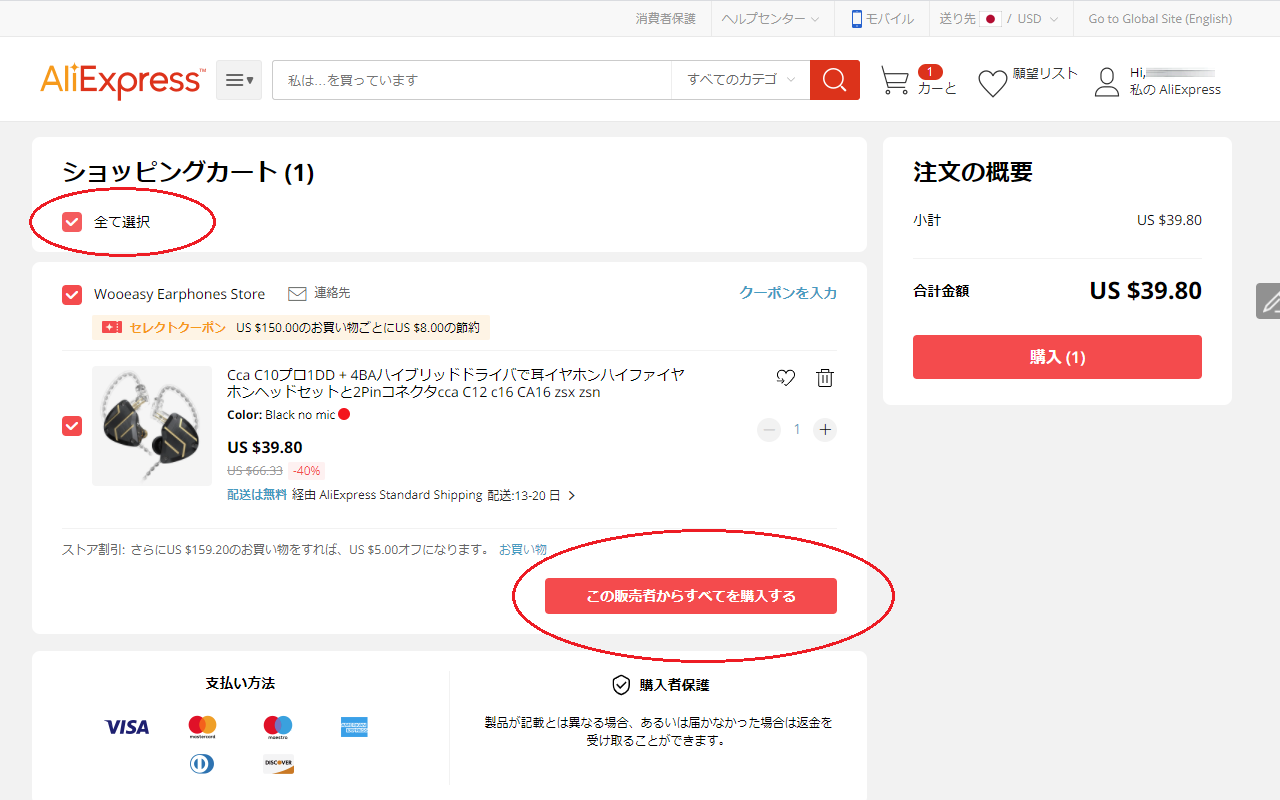The image size is (1280, 800).
Task: Click the 連絡先 contact link
Action: coord(332,293)
